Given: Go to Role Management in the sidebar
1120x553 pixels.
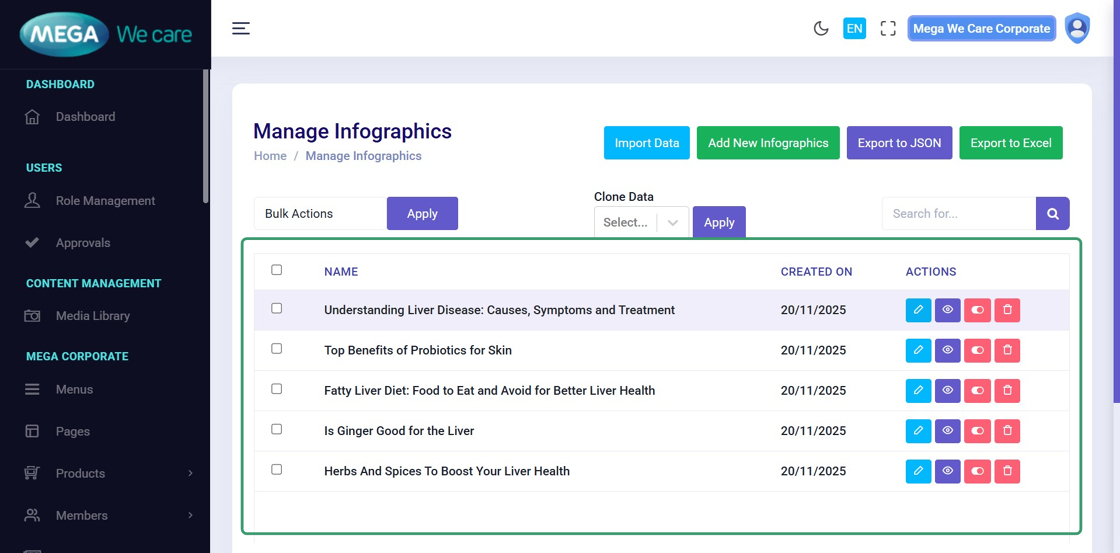Looking at the screenshot, I should [105, 201].
